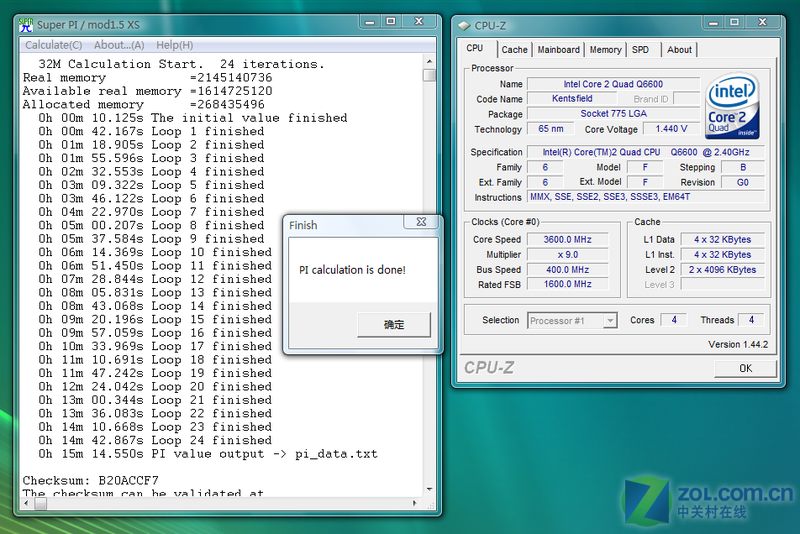Click the Package value 'Socket 775 LGA'
This screenshot has height=534, width=800.
point(613,113)
